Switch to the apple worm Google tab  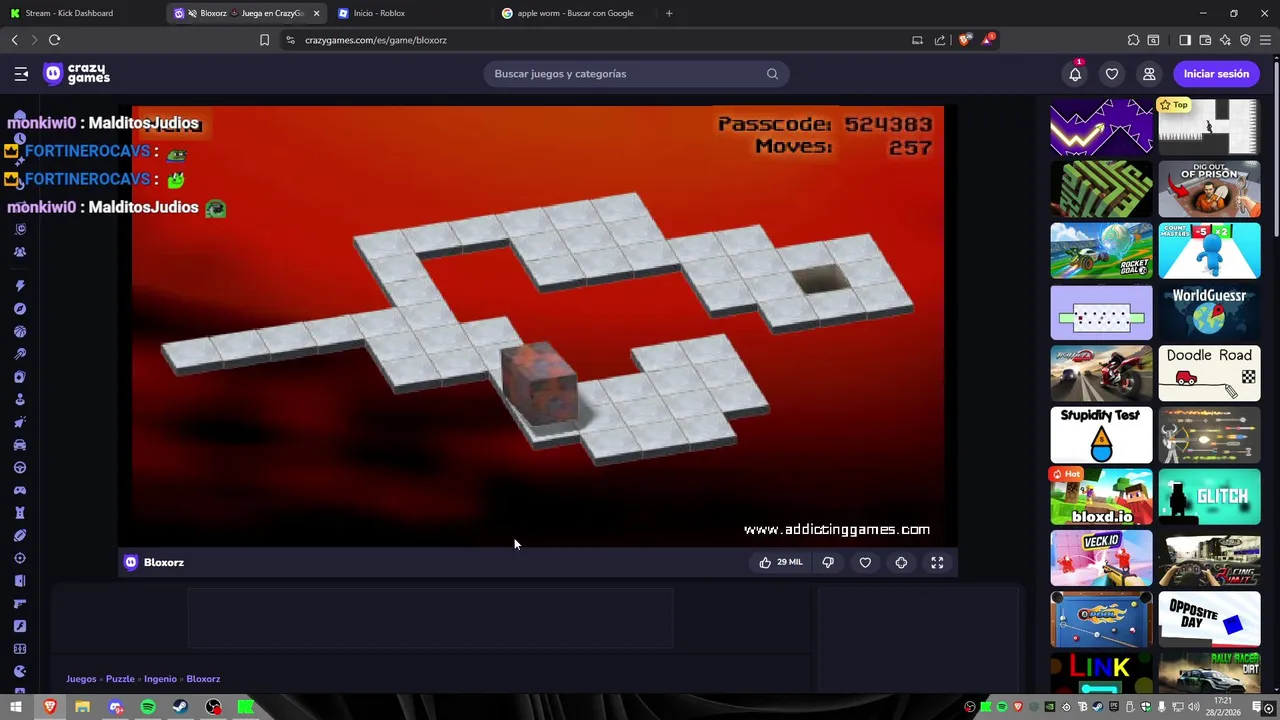(575, 13)
